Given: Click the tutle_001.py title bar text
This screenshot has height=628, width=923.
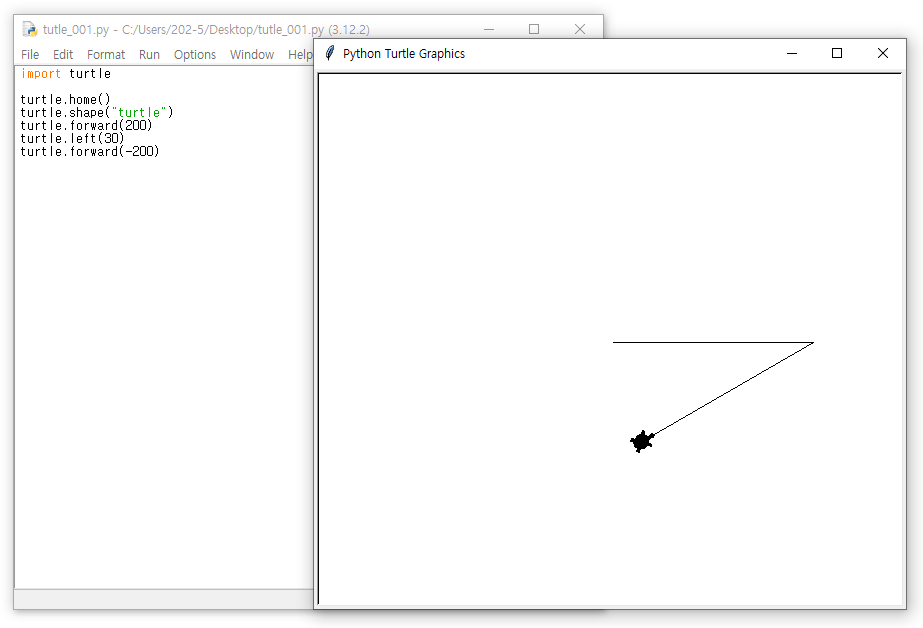Looking at the screenshot, I should (x=206, y=29).
